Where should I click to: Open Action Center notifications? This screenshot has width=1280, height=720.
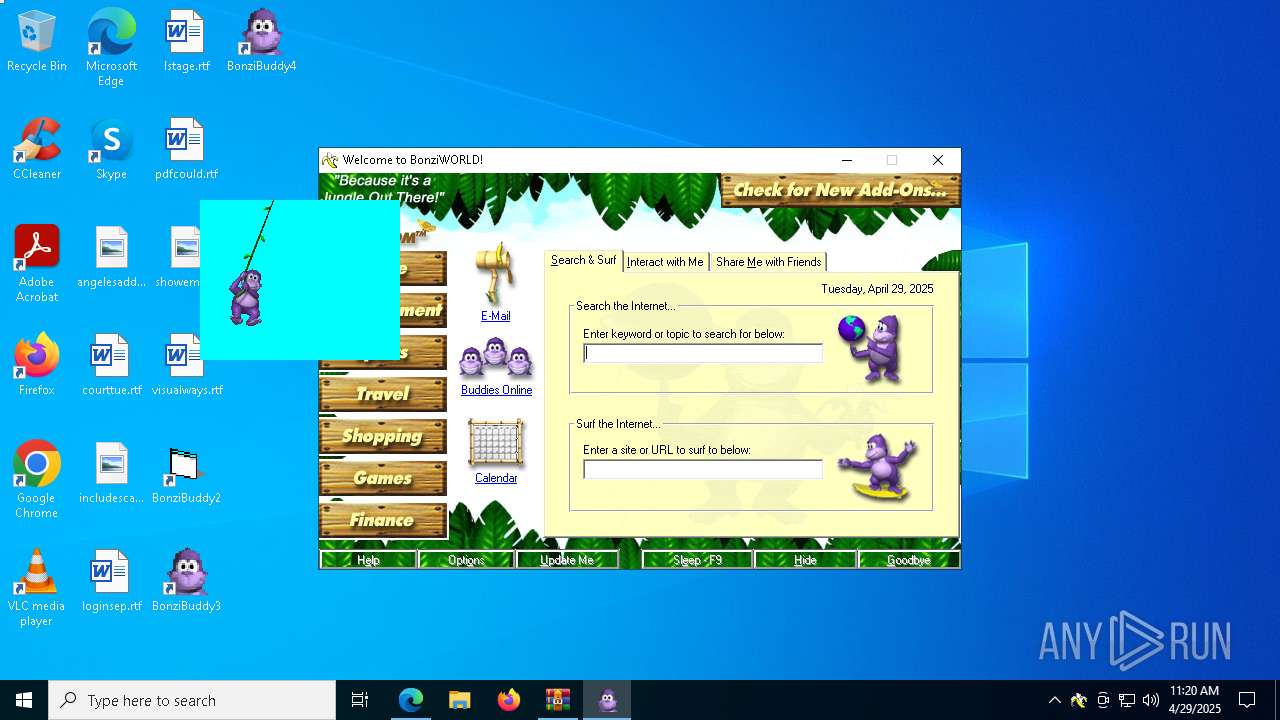point(1247,700)
